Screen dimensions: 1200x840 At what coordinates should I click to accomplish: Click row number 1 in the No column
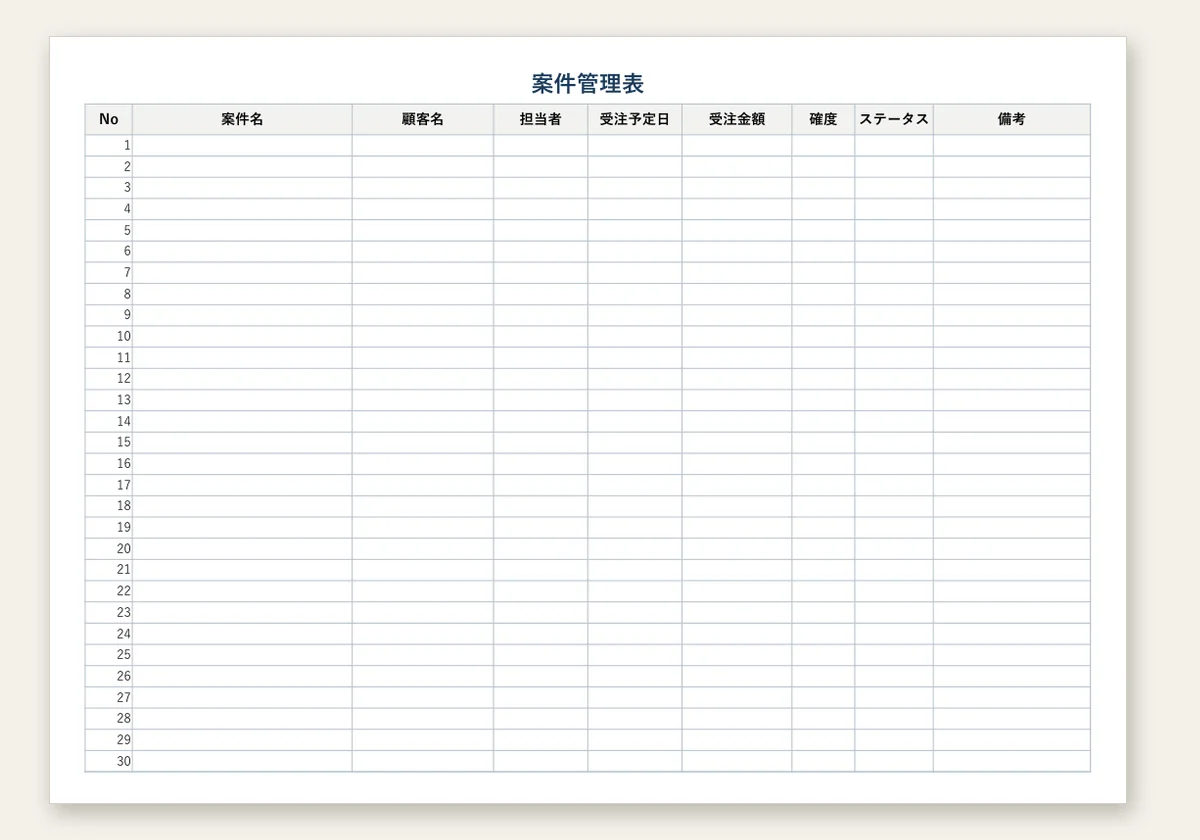click(109, 146)
